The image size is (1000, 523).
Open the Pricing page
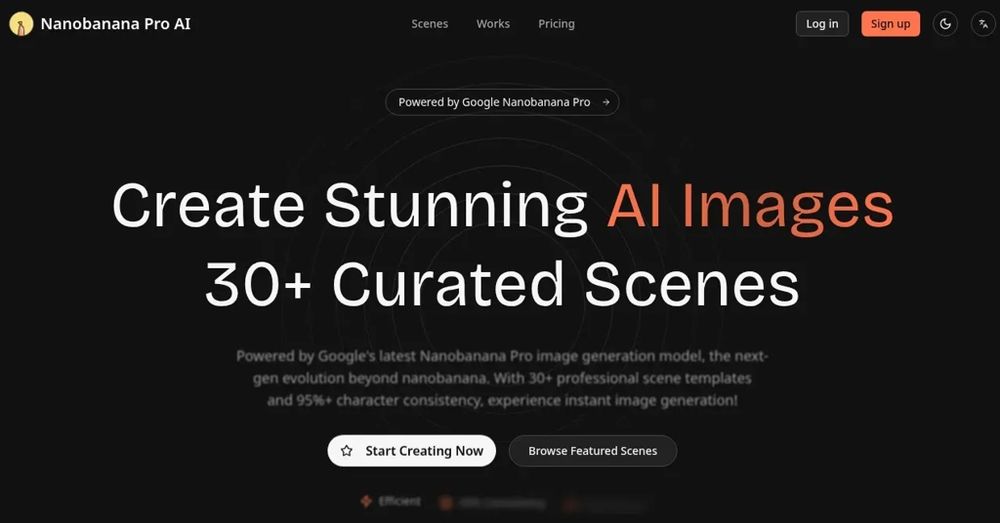point(556,24)
